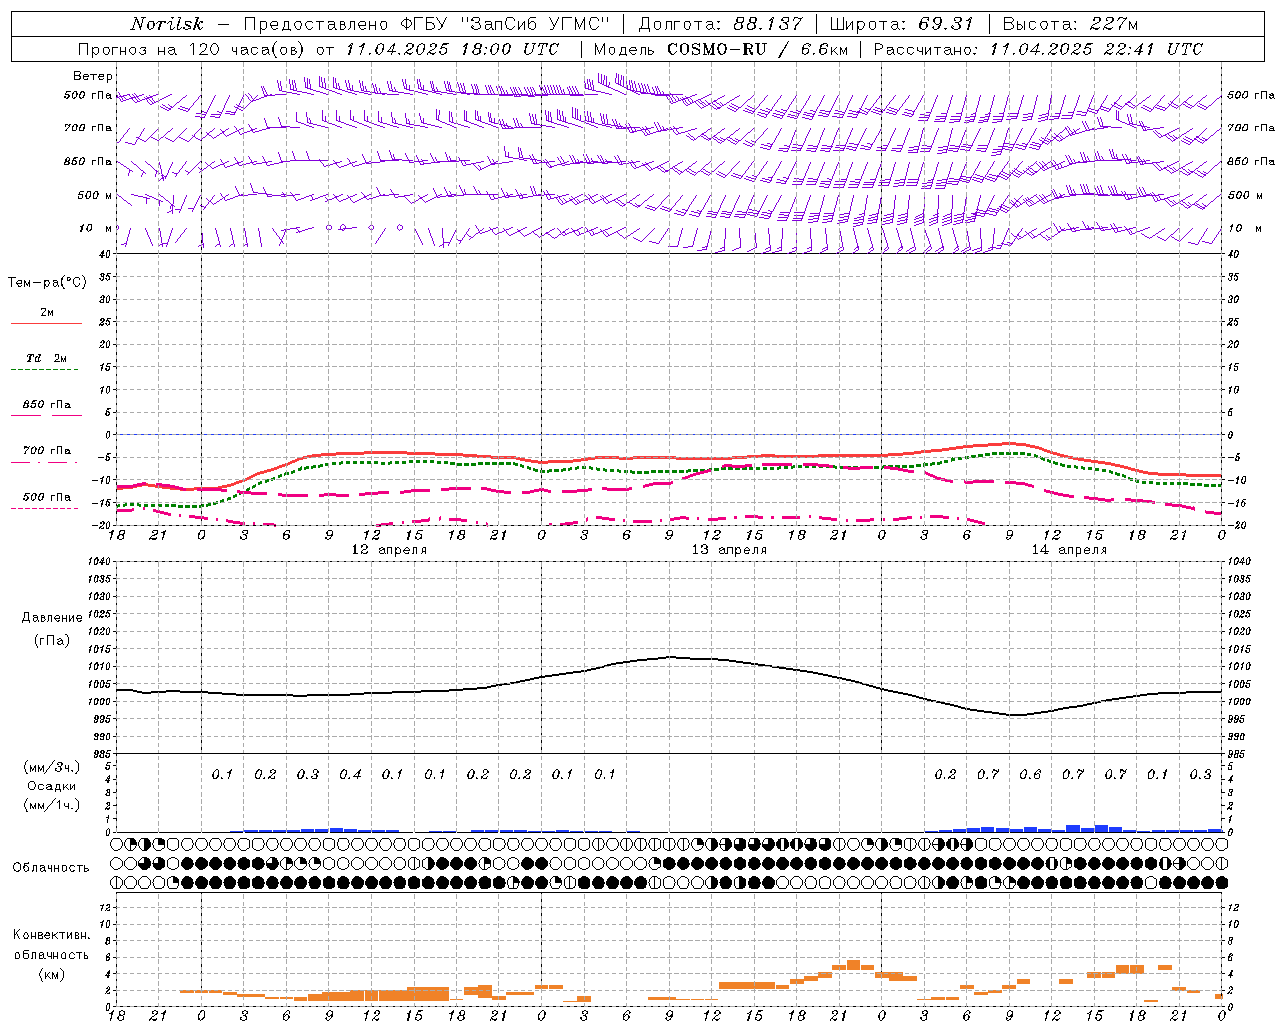The image size is (1280, 1024).
Task: Click the Ветер wind panel label
Action: (93, 76)
